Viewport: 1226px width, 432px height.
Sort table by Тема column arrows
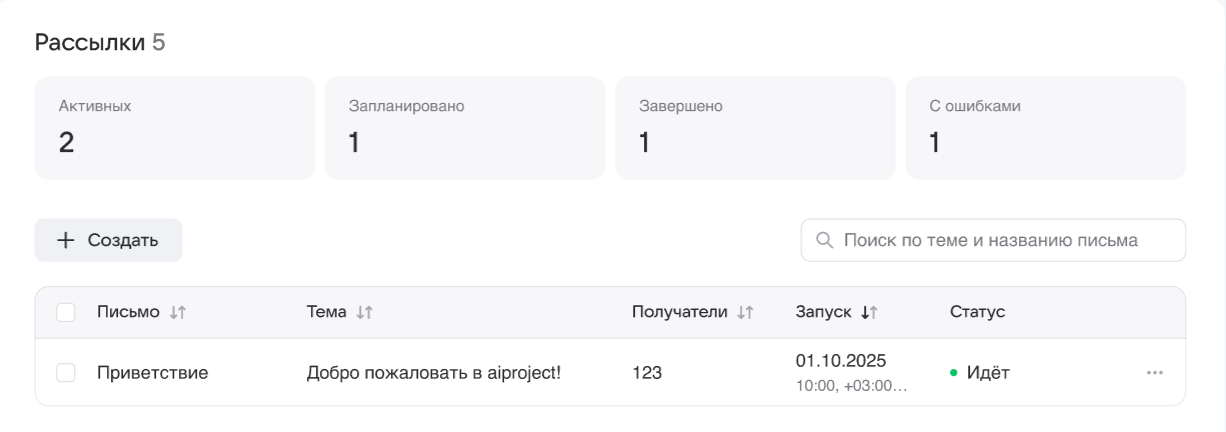(364, 313)
